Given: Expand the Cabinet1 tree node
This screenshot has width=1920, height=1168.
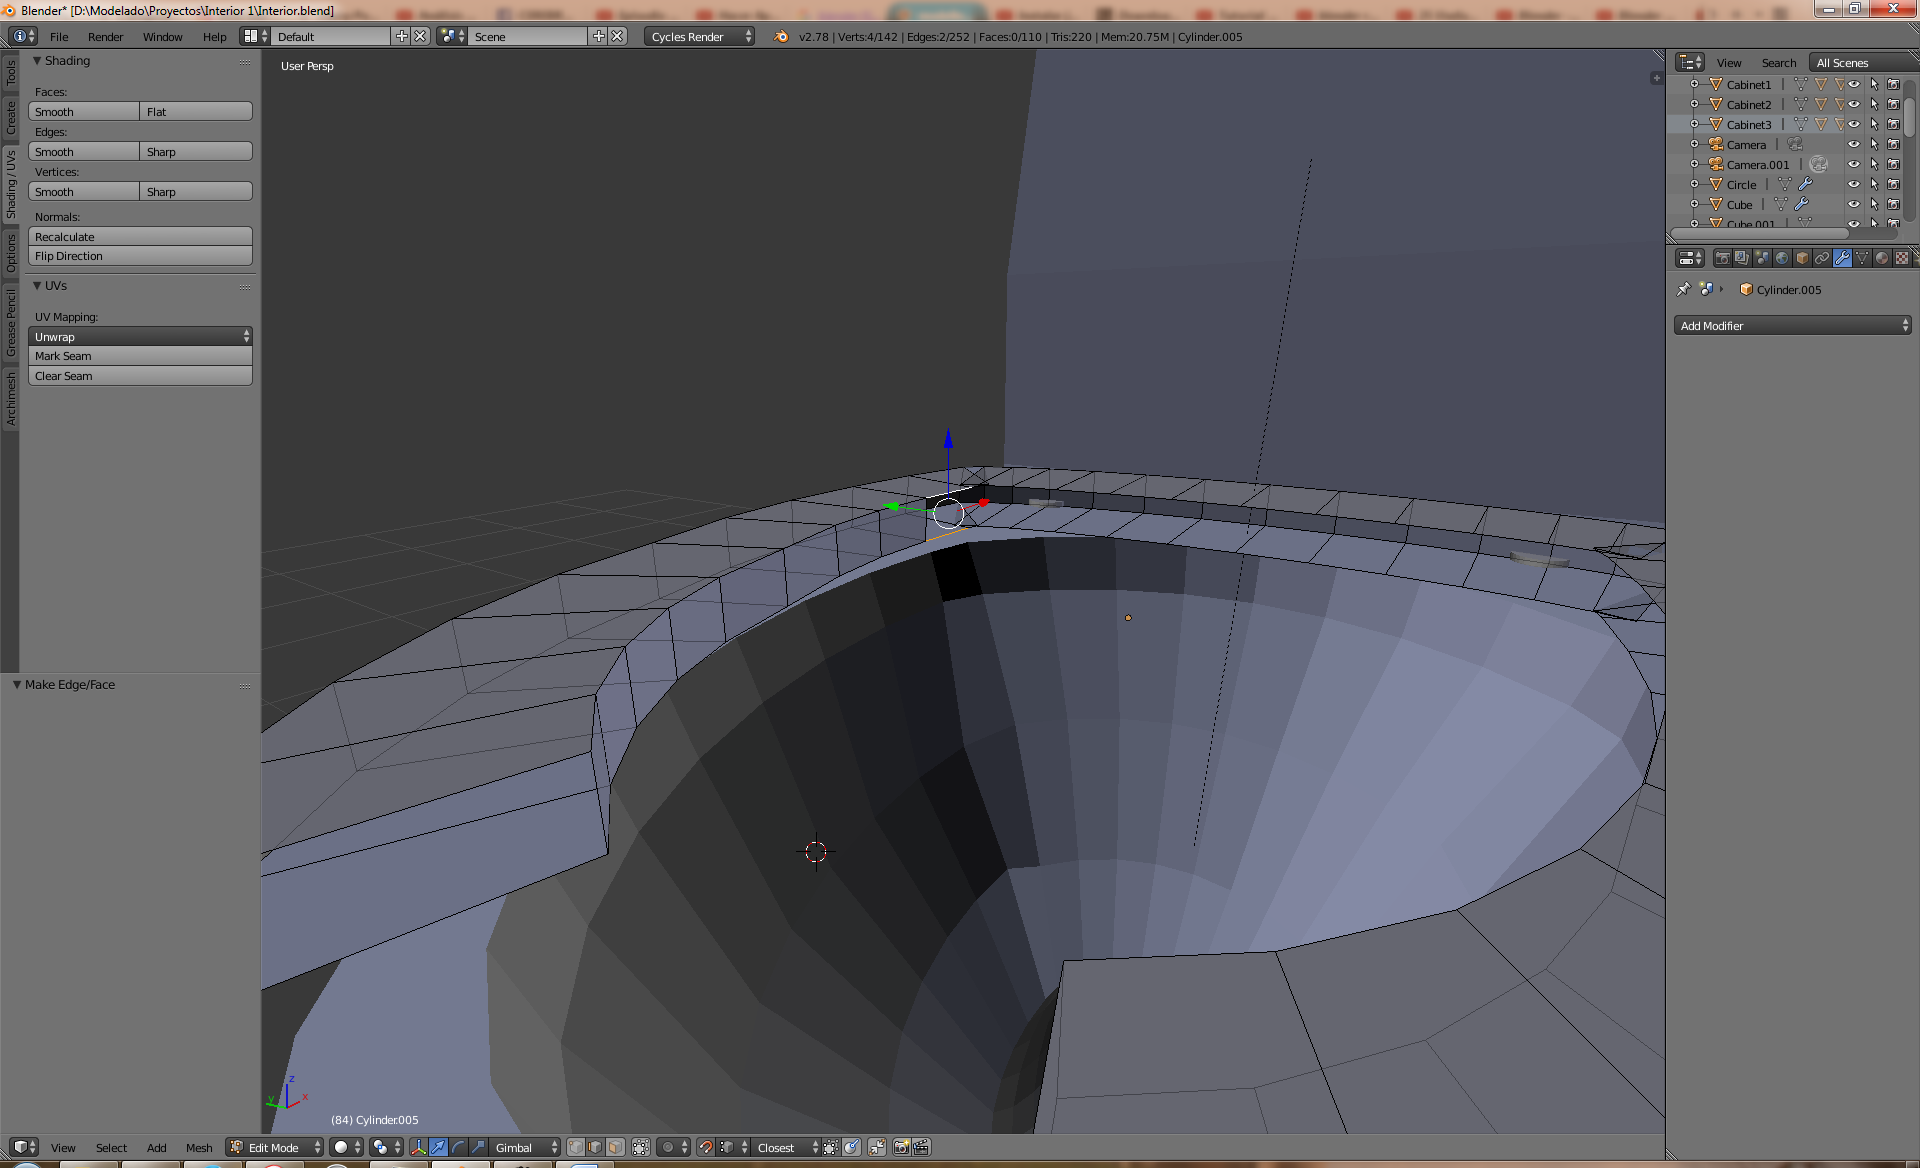Looking at the screenshot, I should (x=1694, y=84).
